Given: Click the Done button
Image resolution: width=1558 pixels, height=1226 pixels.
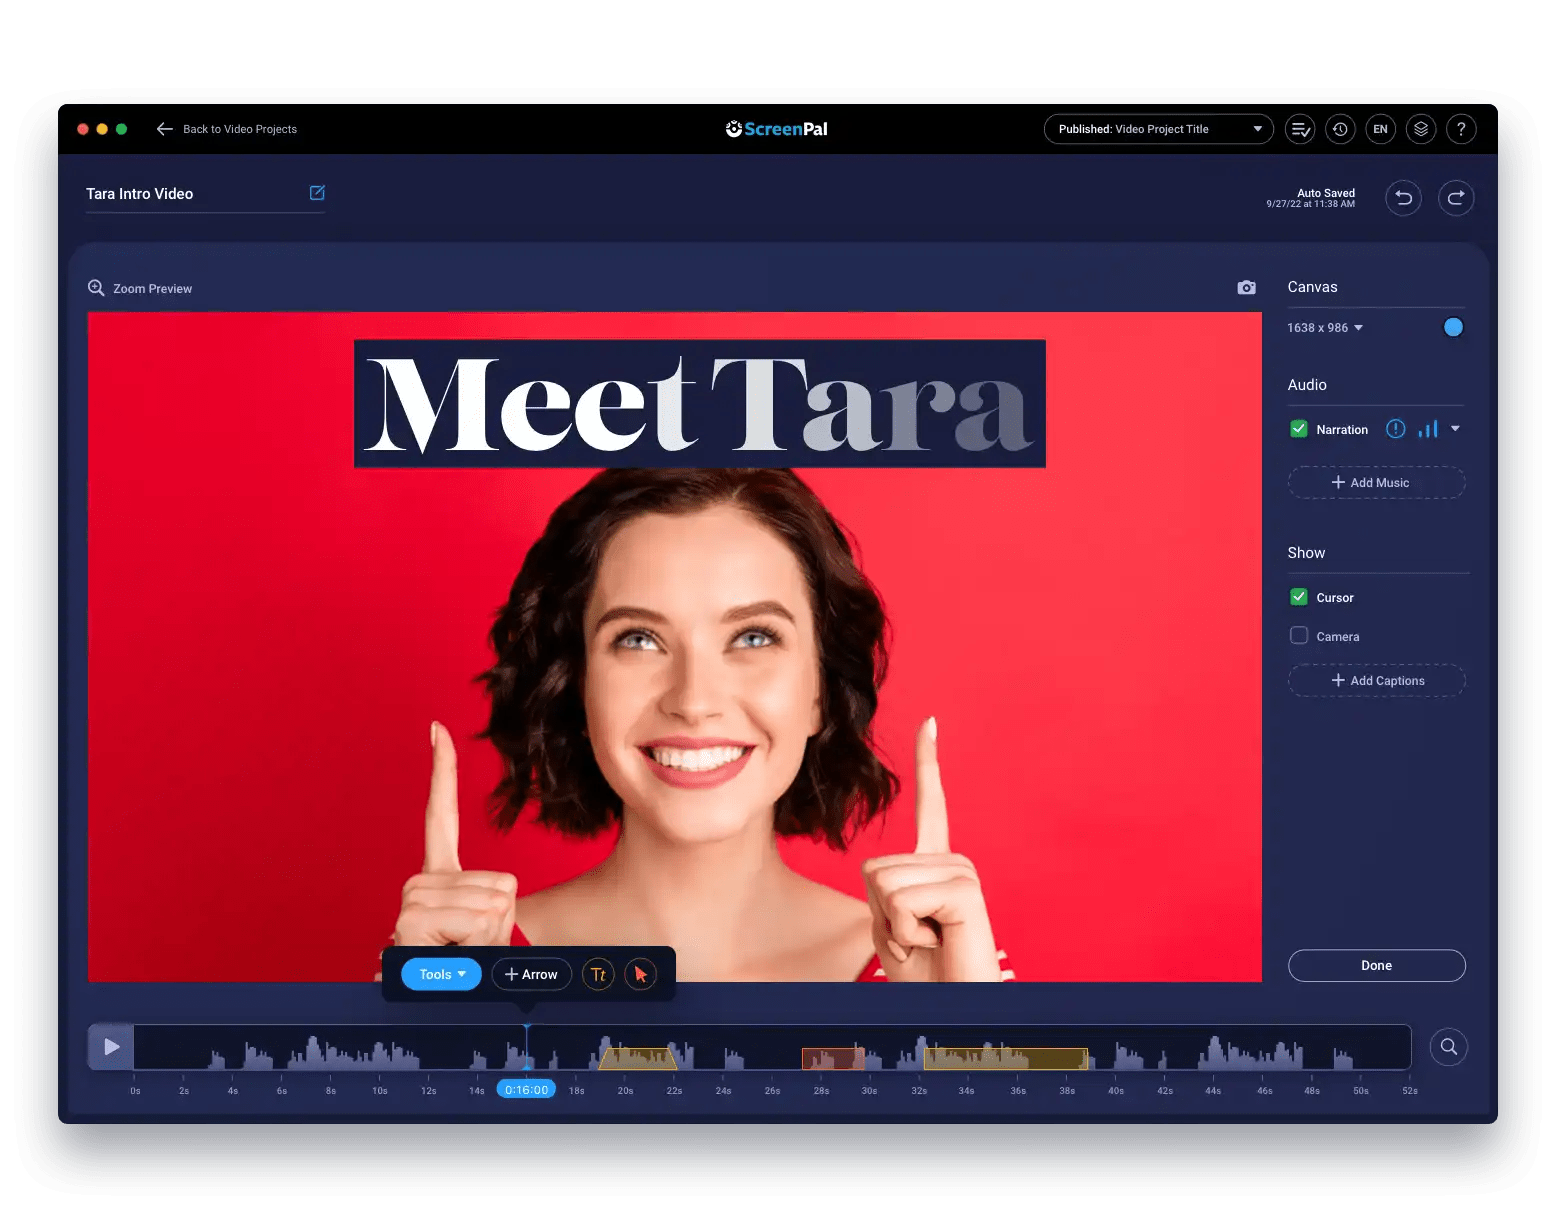Looking at the screenshot, I should click(x=1376, y=965).
